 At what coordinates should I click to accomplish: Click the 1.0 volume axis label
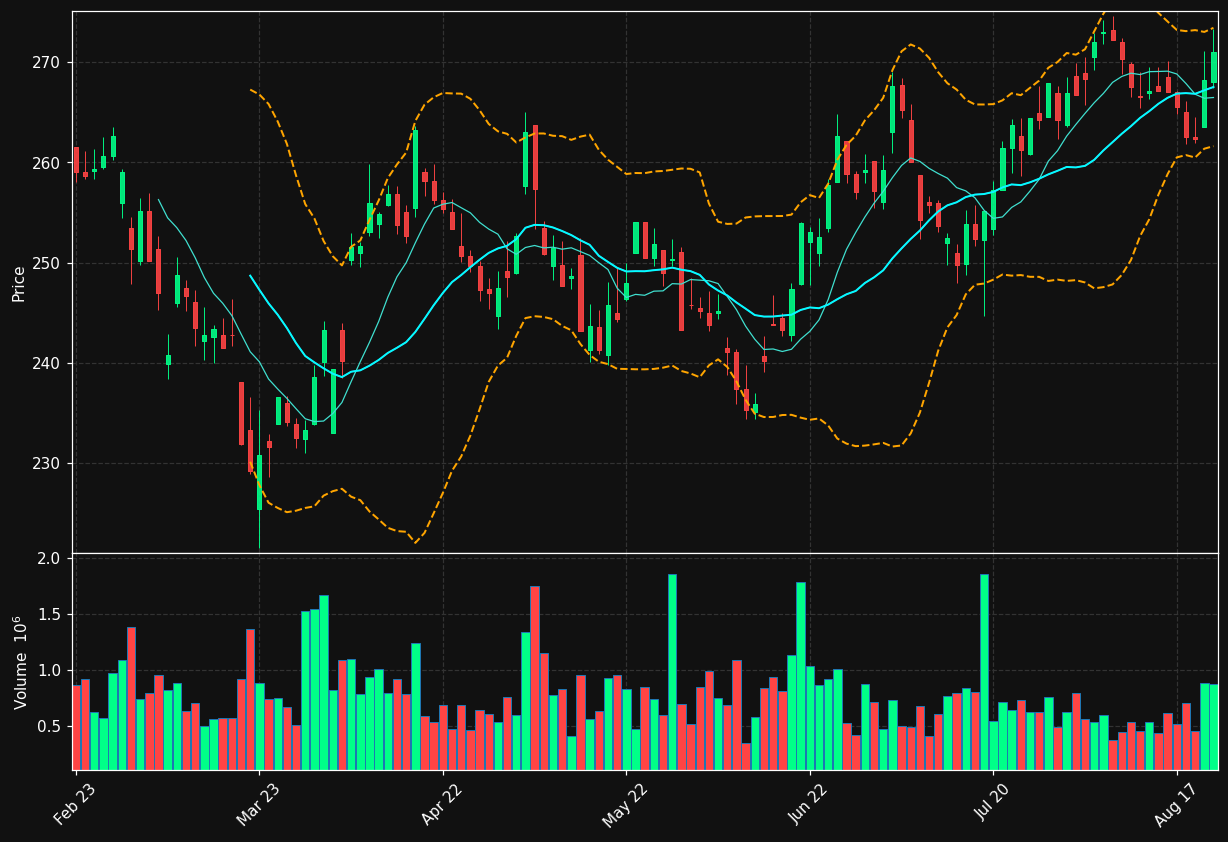pyautogui.click(x=50, y=670)
